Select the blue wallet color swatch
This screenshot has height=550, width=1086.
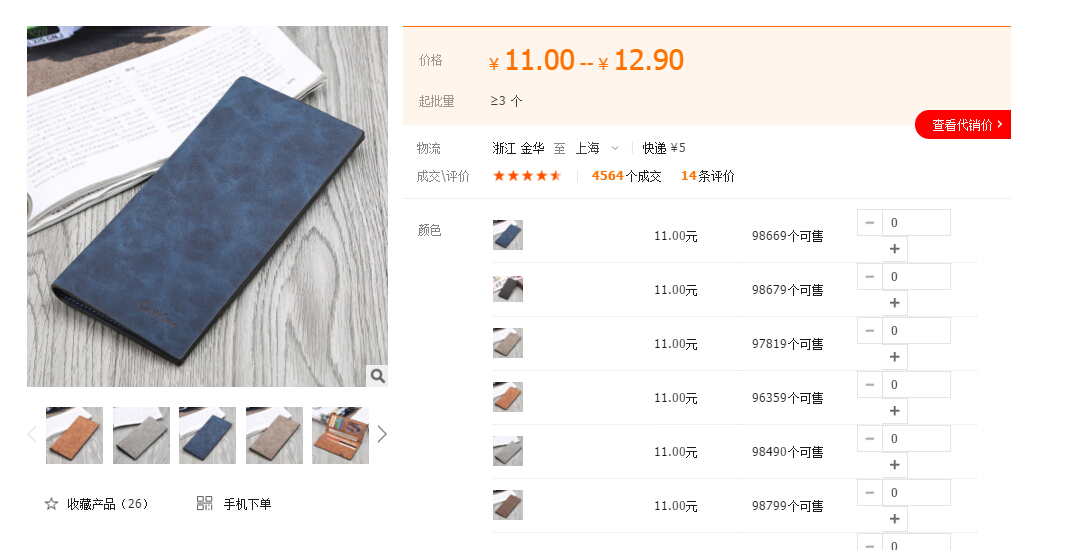[508, 235]
